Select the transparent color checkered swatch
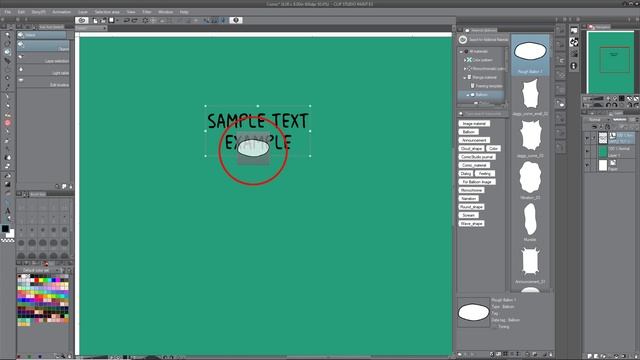 [x=8, y=241]
